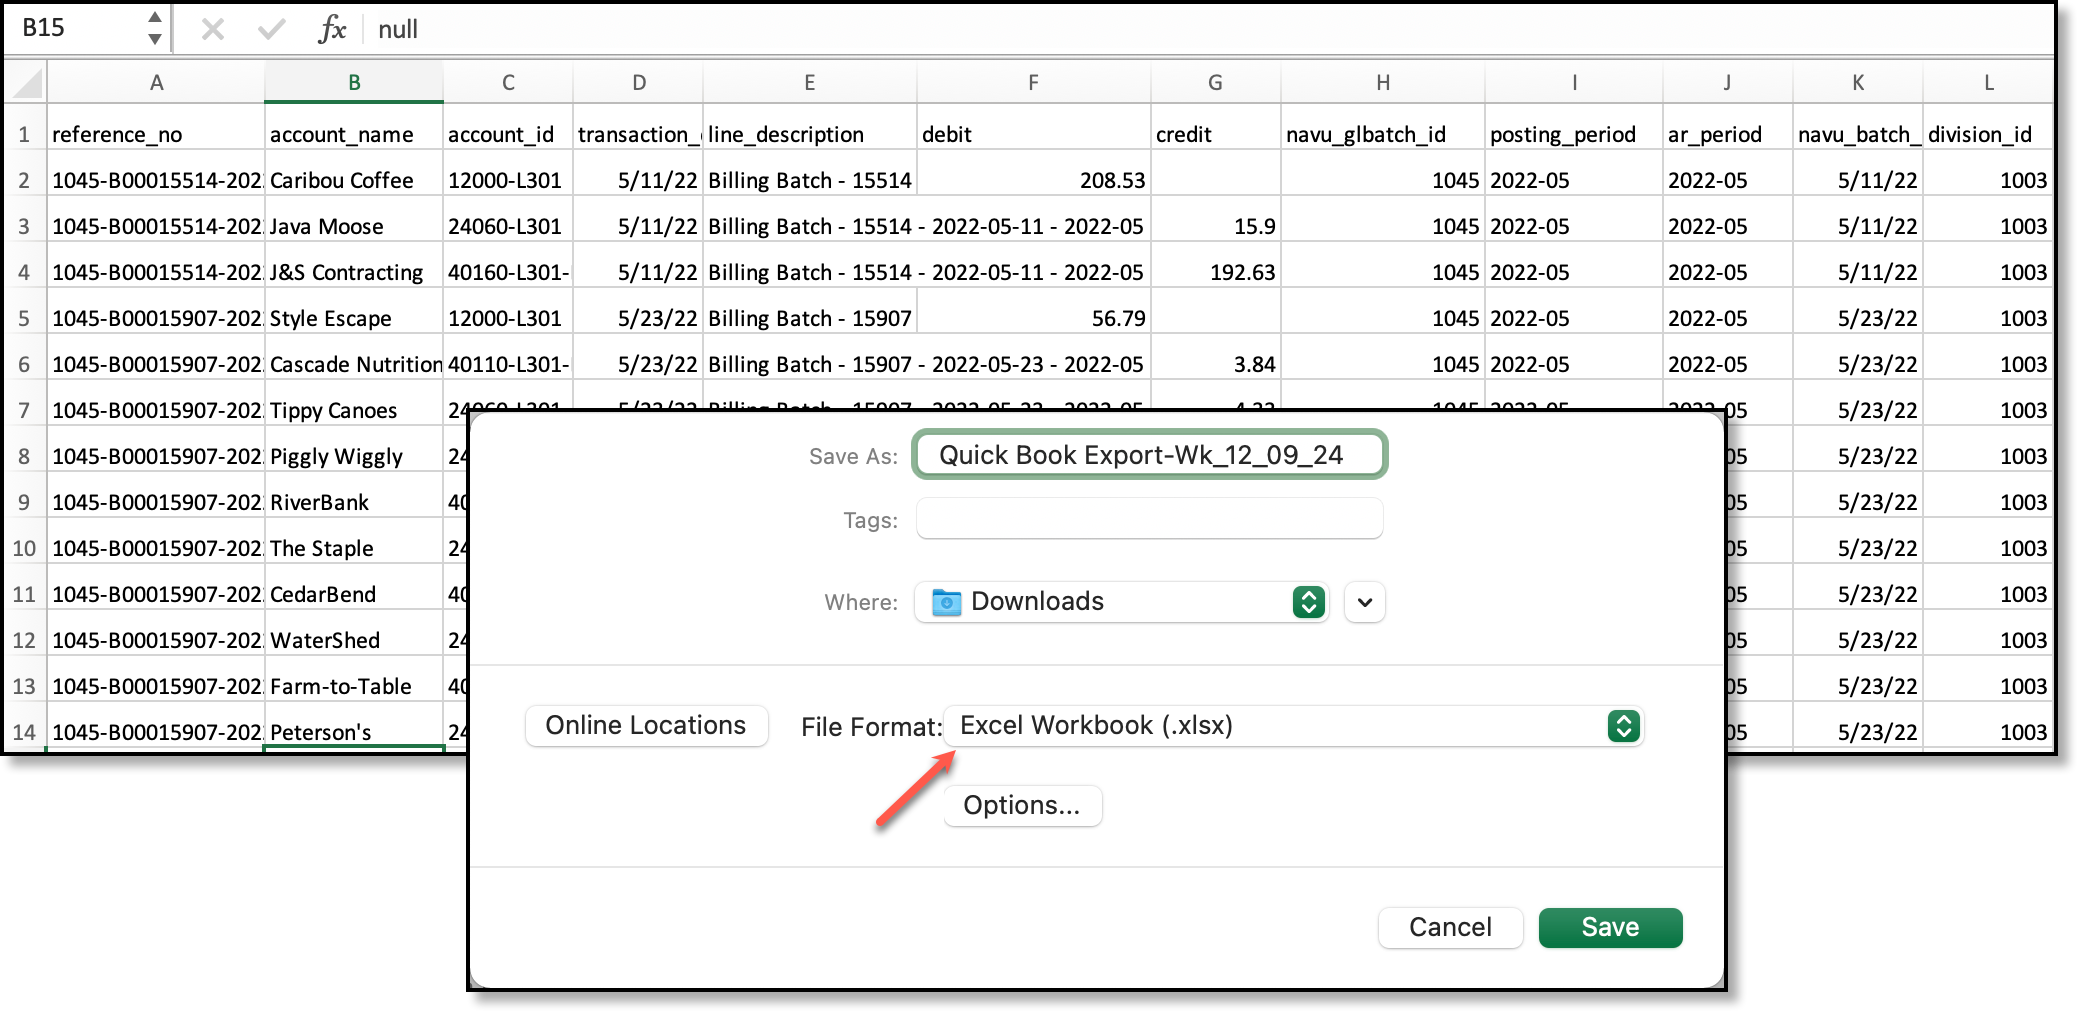The height and width of the screenshot is (1012, 2078).
Task: Select column E header
Action: tap(810, 82)
